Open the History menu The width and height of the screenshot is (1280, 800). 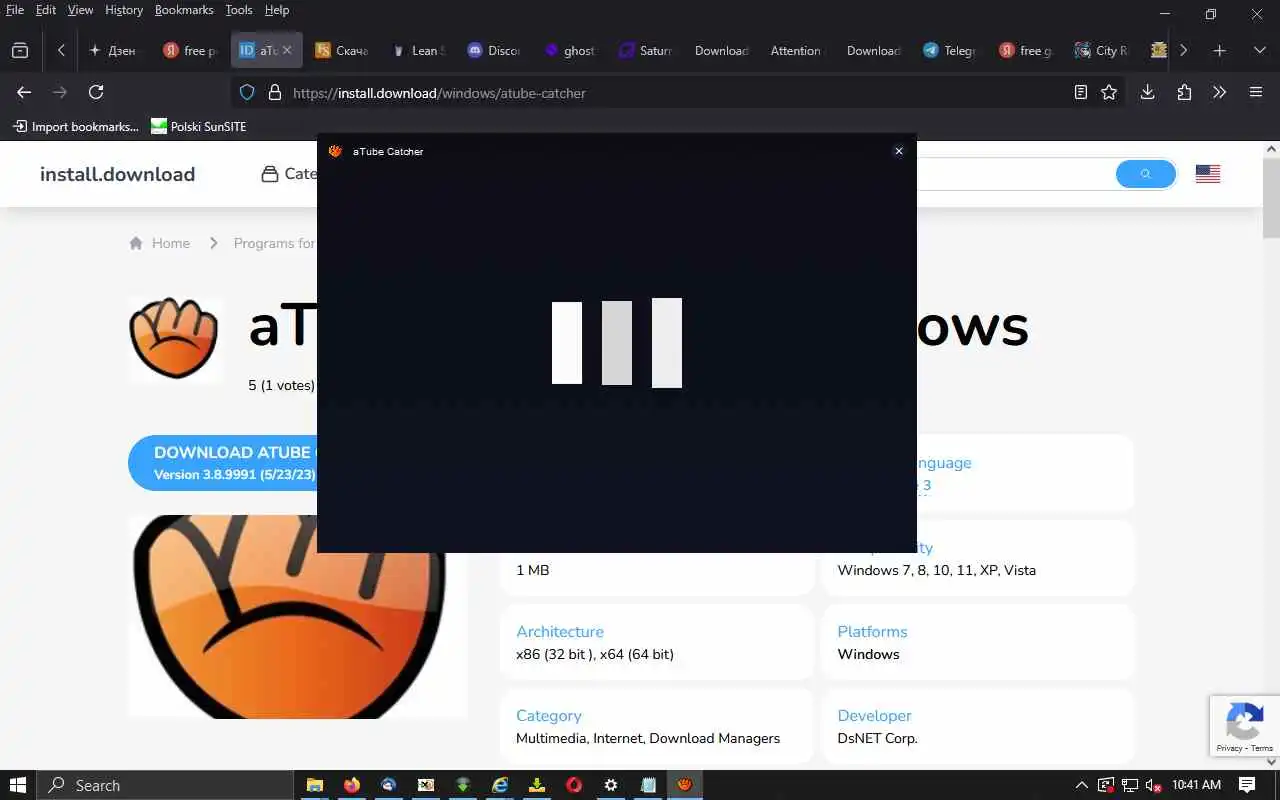[124, 10]
